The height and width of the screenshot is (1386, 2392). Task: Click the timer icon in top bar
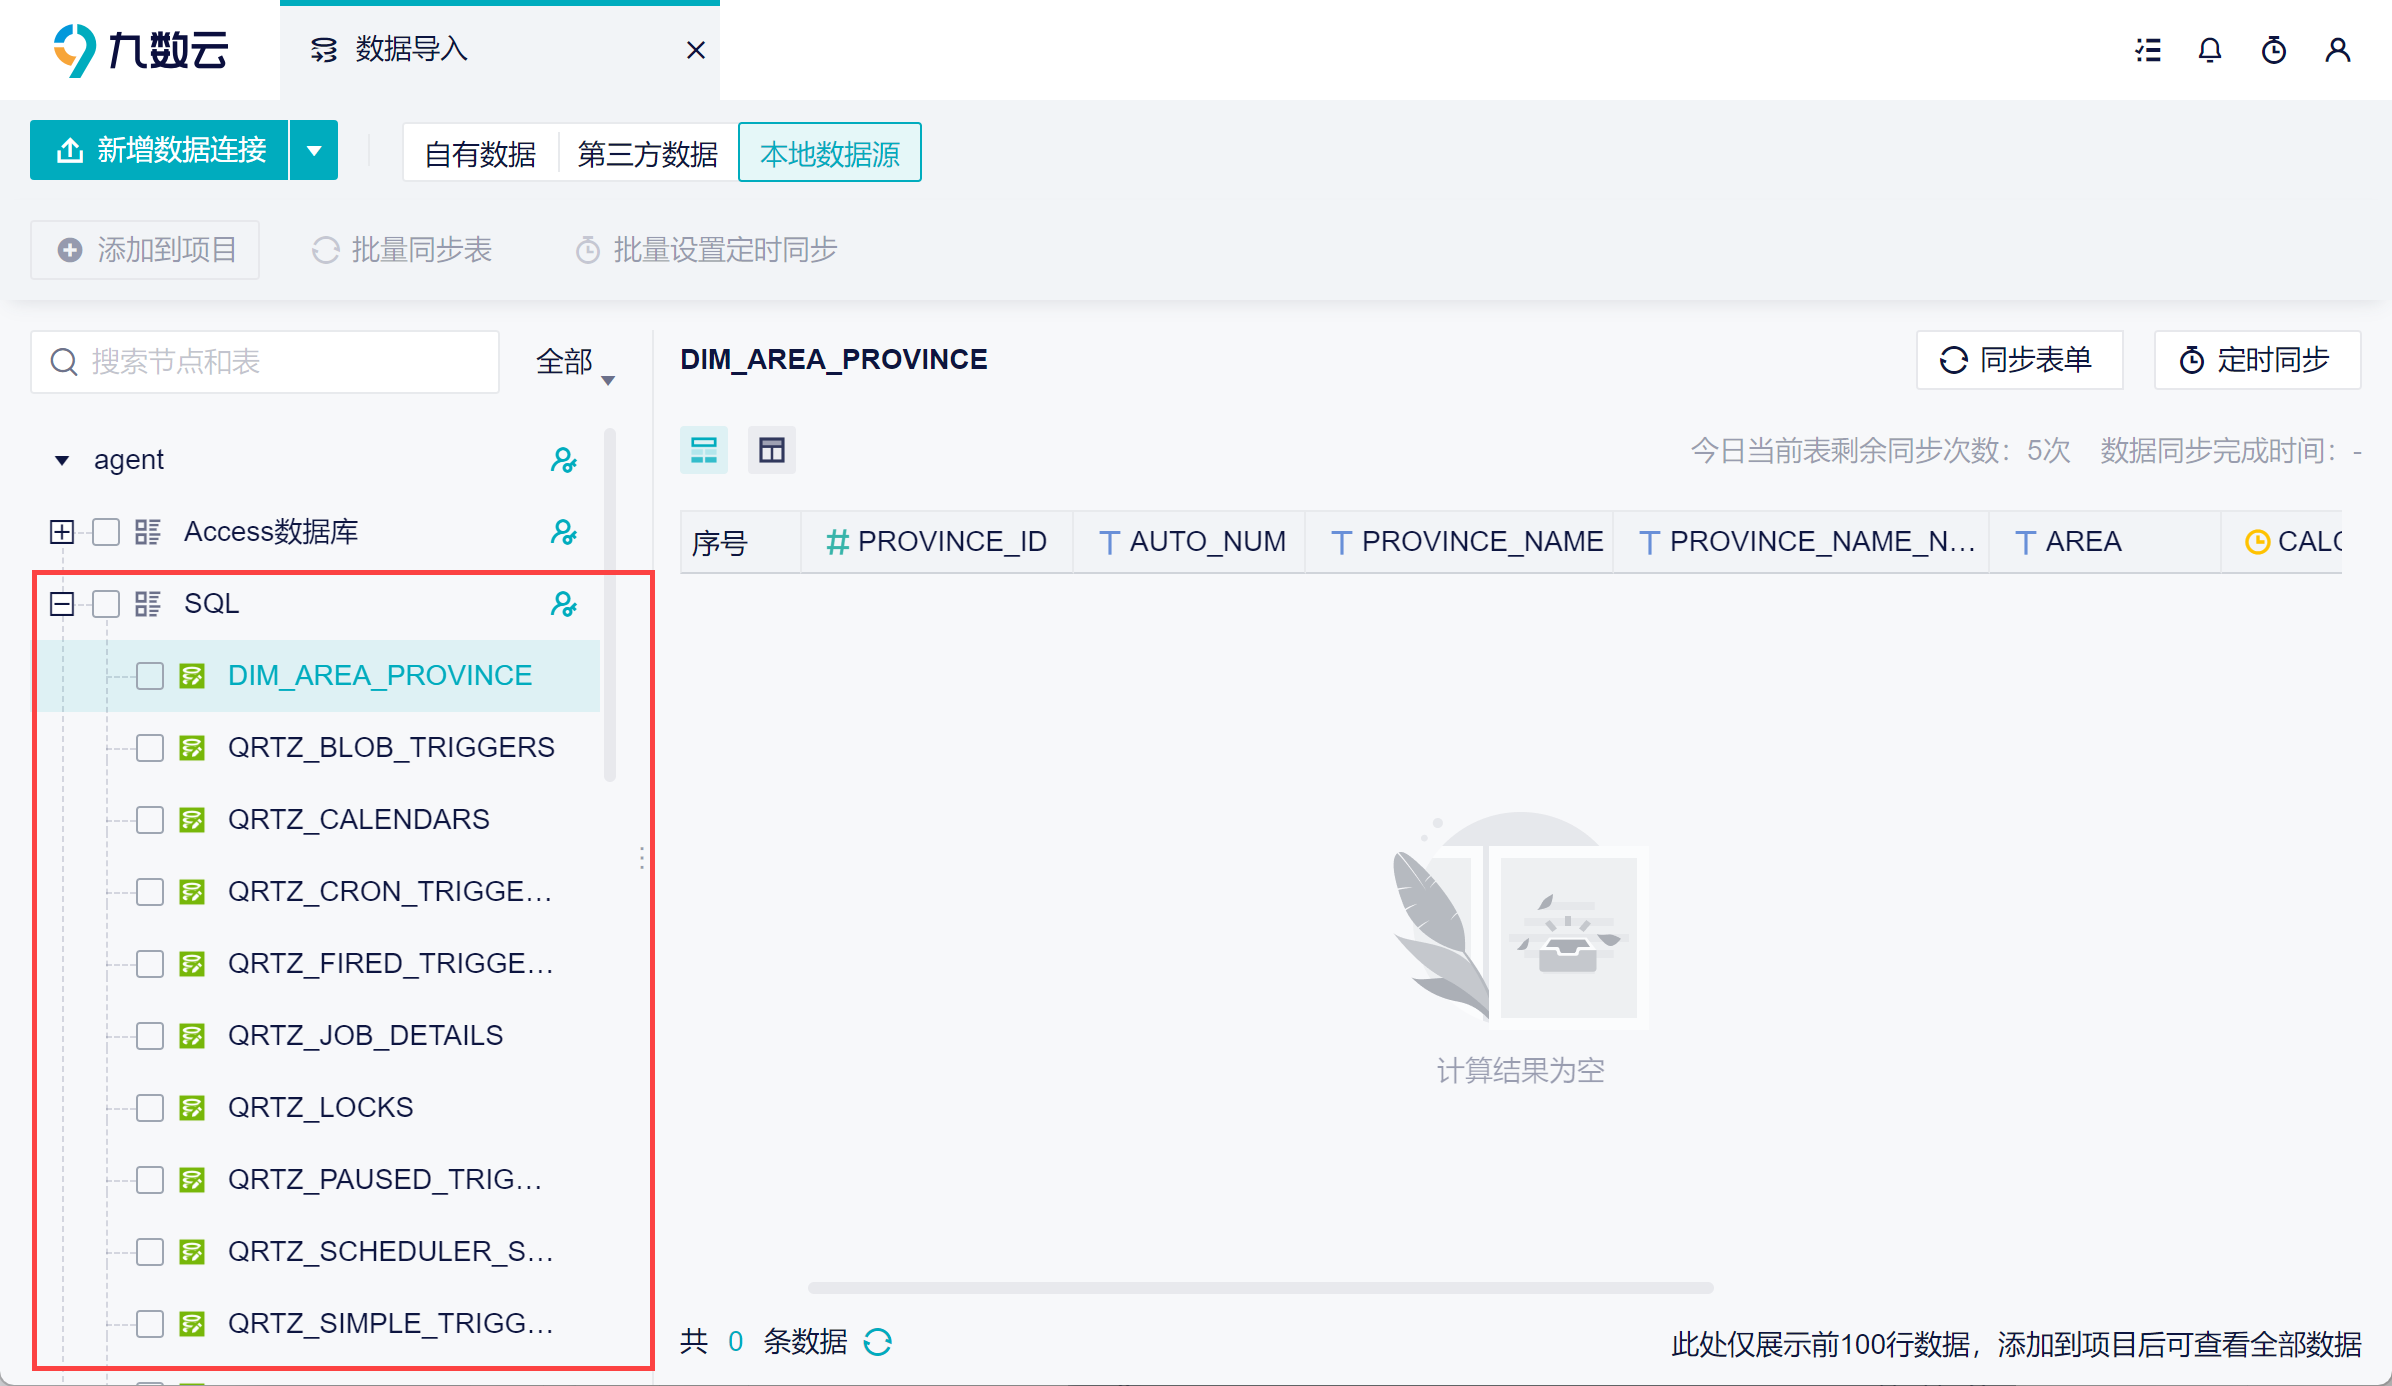(x=2274, y=50)
